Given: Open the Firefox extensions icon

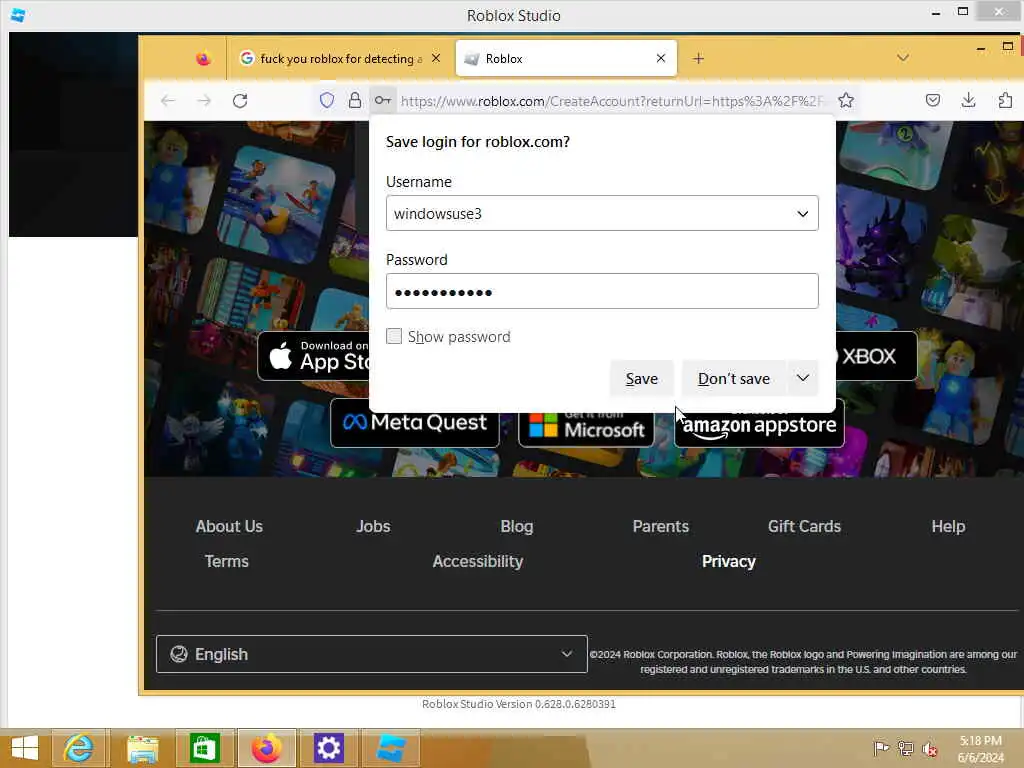Looking at the screenshot, I should coord(1005,100).
